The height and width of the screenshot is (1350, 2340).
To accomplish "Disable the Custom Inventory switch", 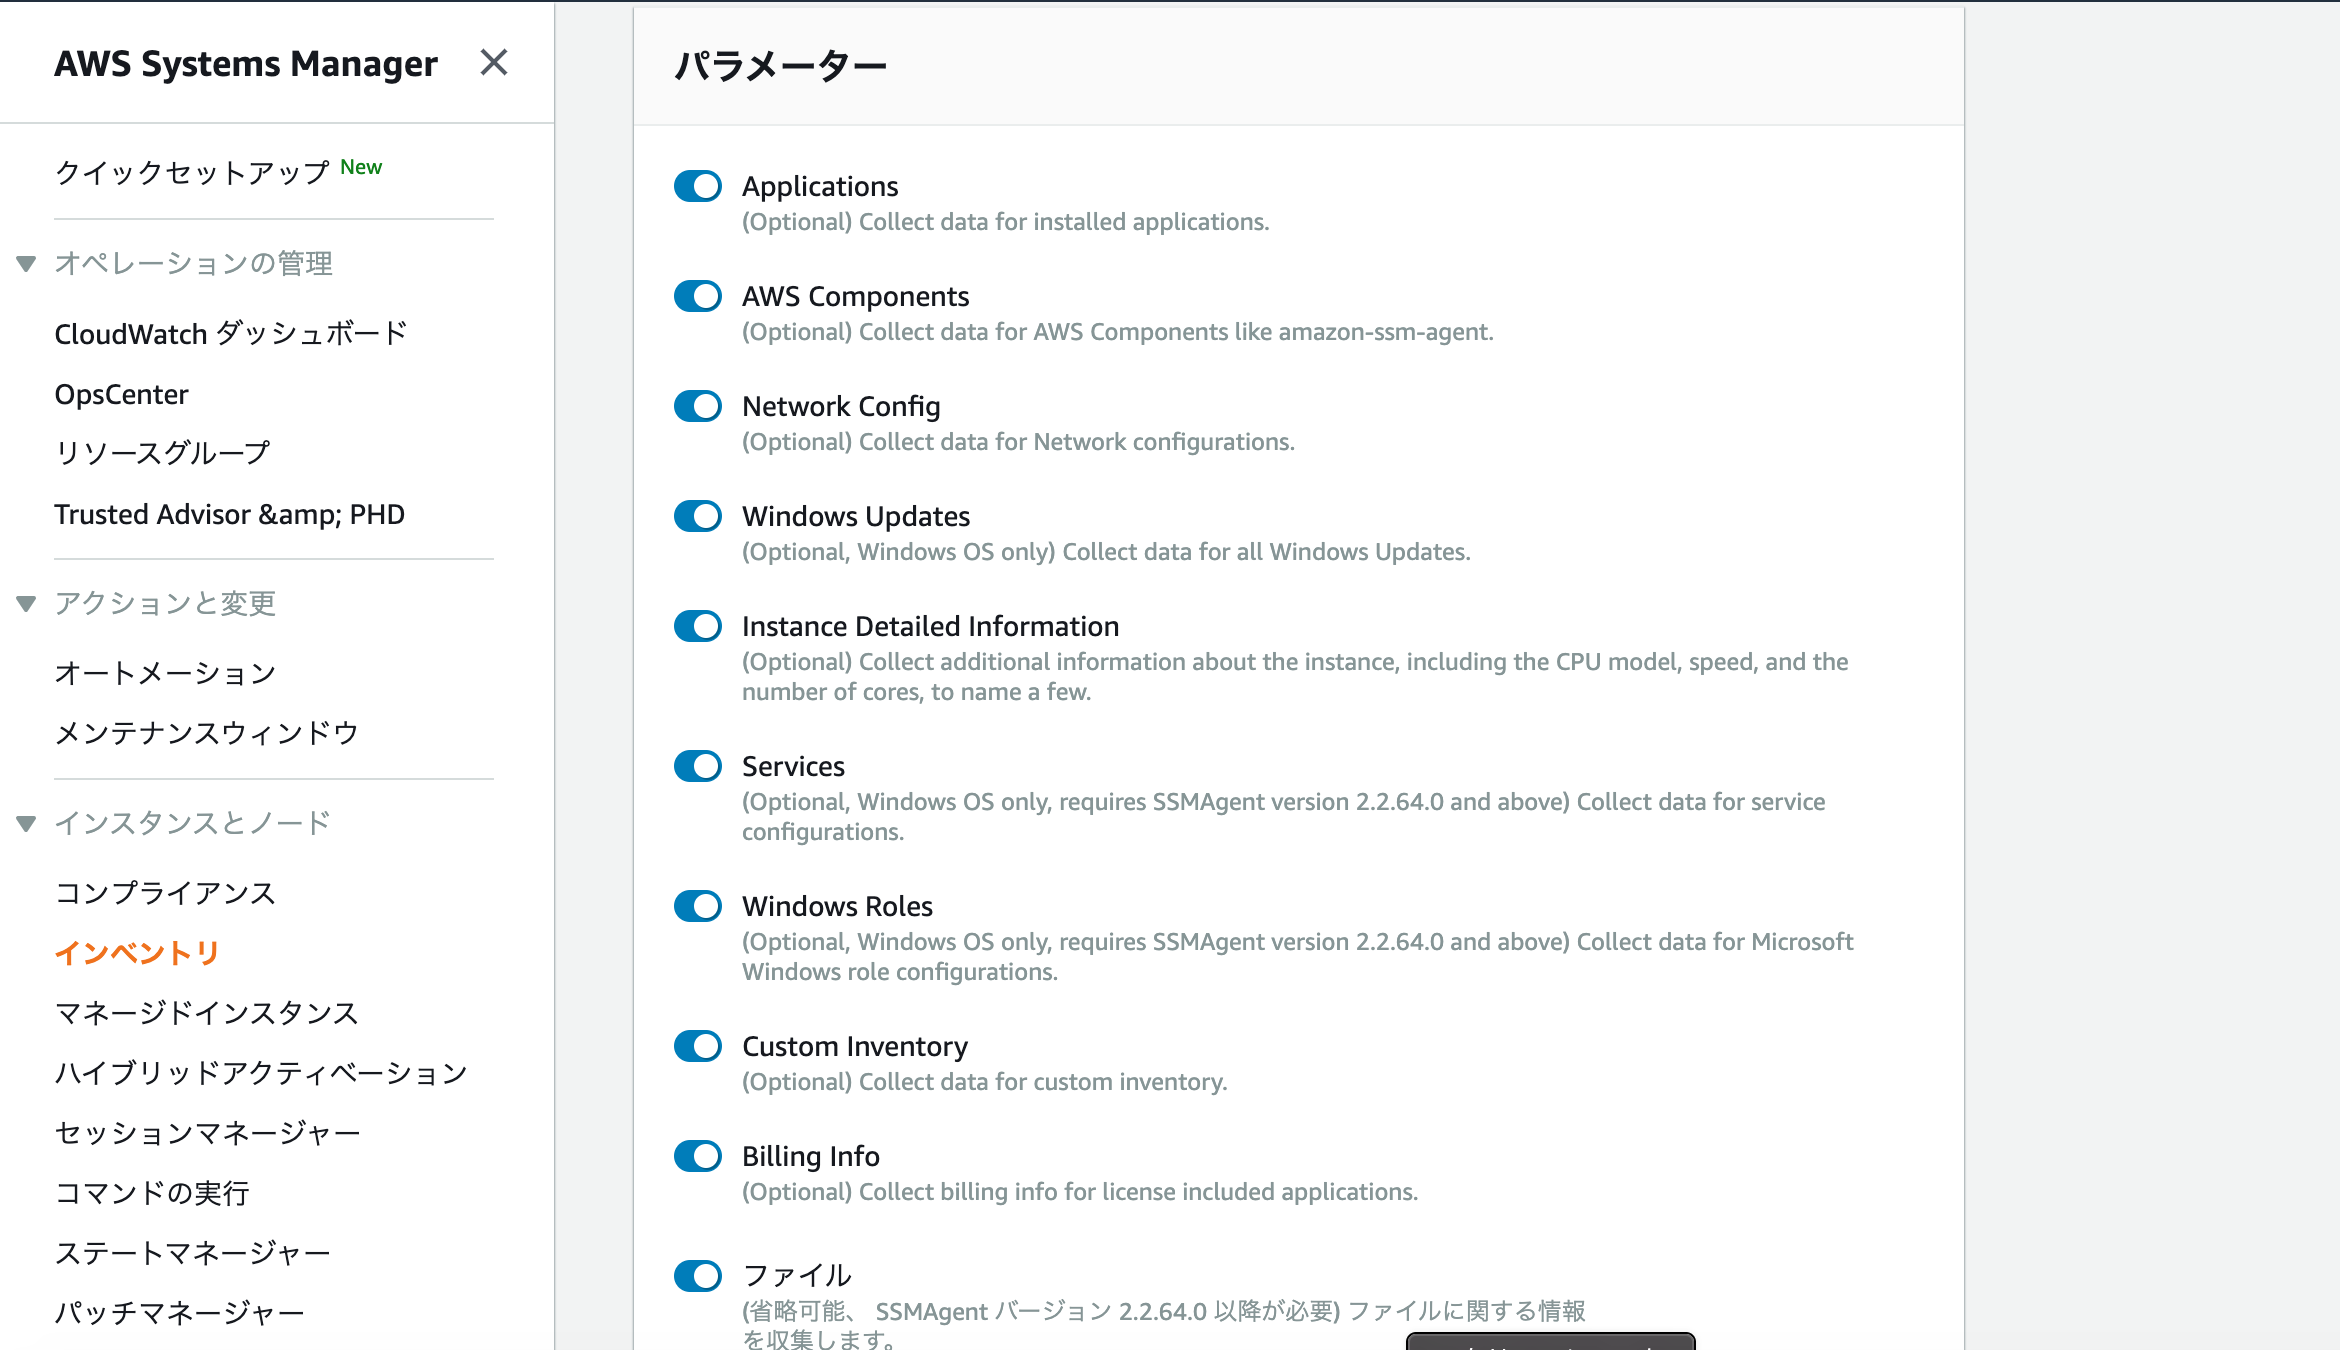I will [698, 1046].
